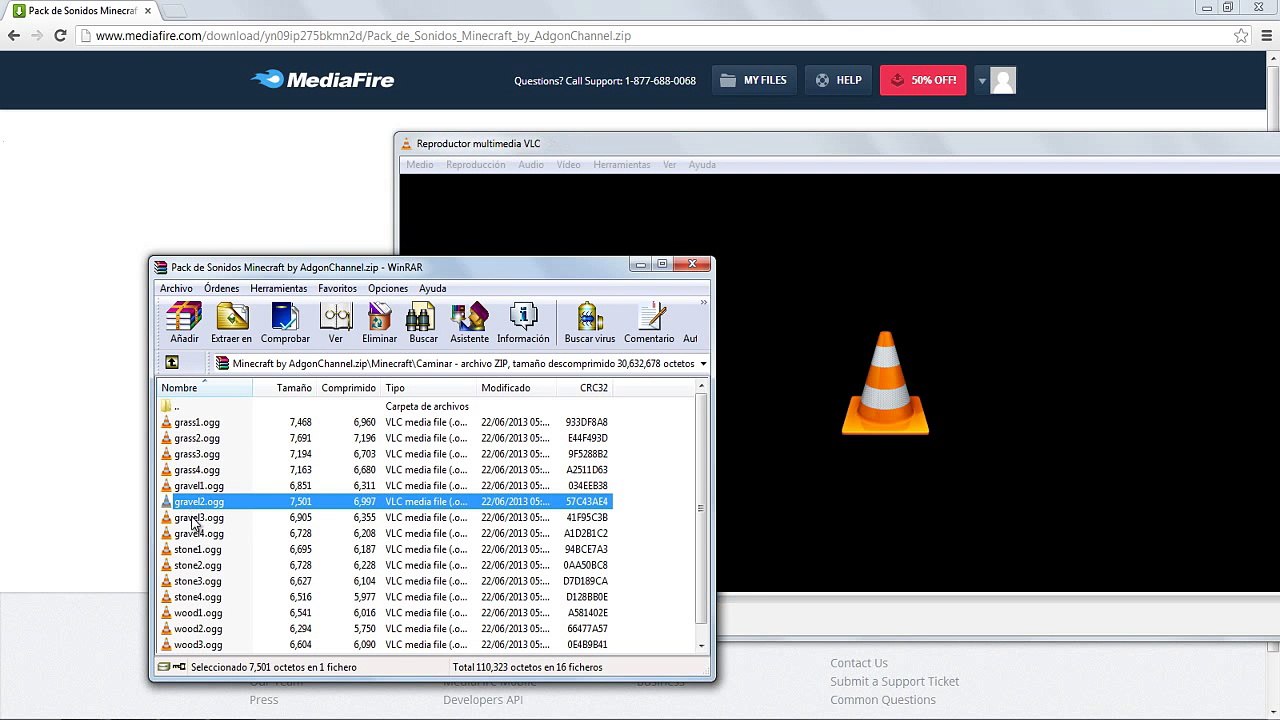Sort files by the Nombre column
The height and width of the screenshot is (720, 1280).
pos(204,388)
